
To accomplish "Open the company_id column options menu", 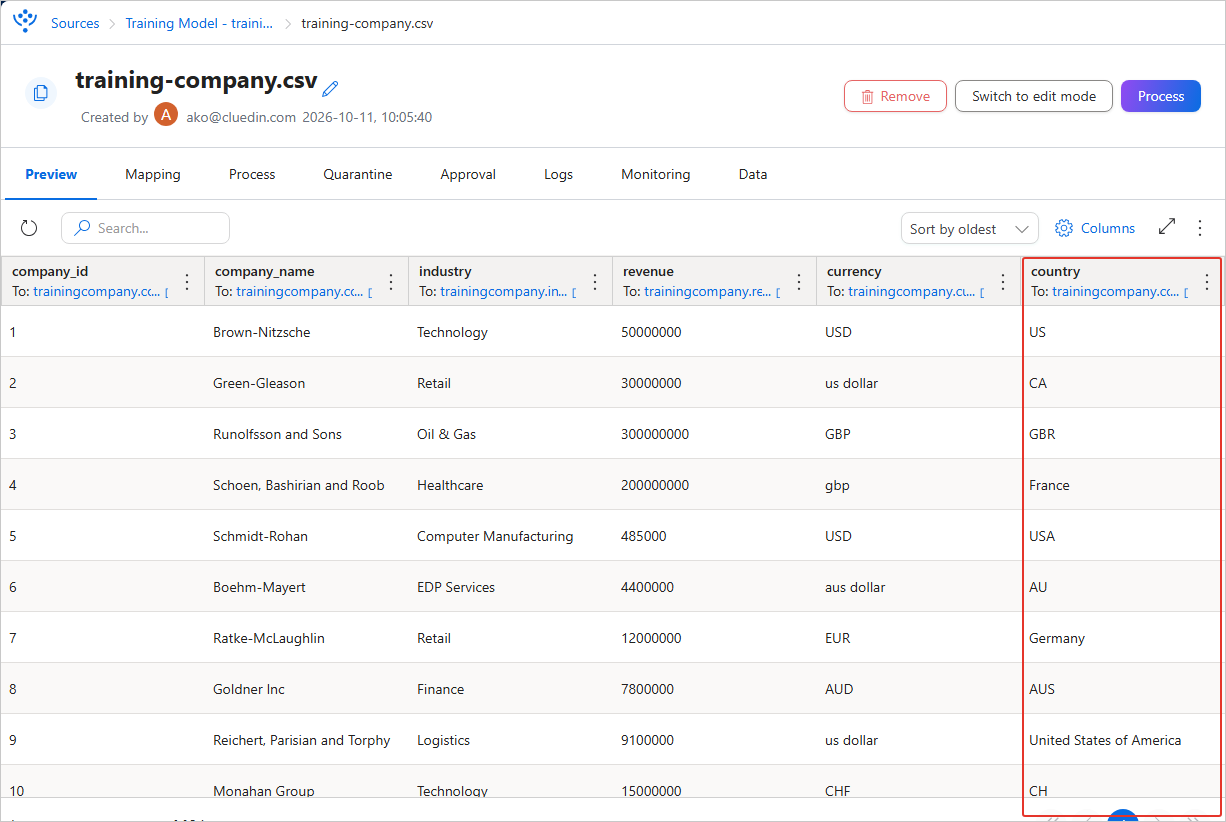I will pyautogui.click(x=187, y=282).
